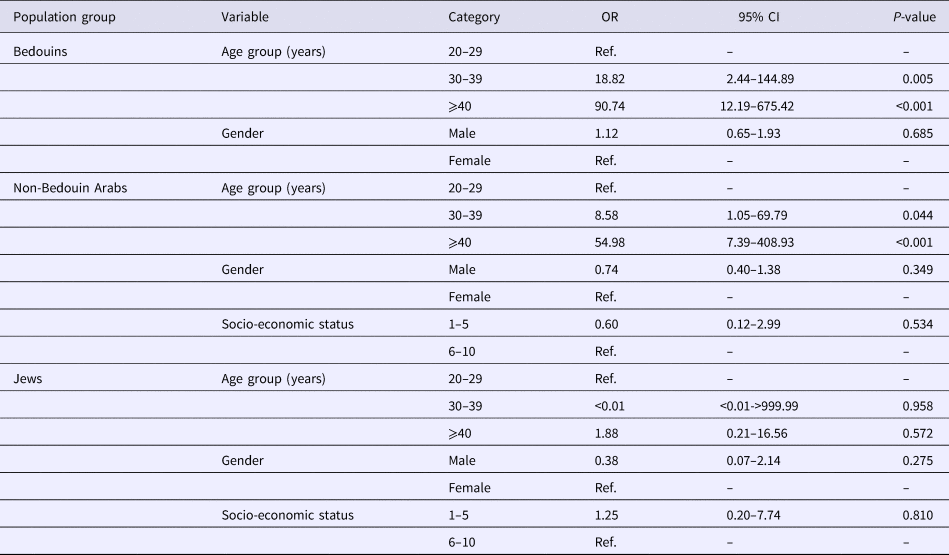Click the Category column header
The image size is (949, 555).
pos(474,17)
